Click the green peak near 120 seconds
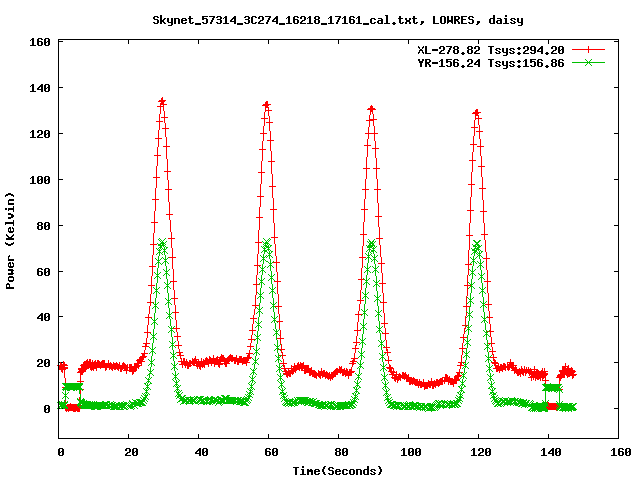The height and width of the screenshot is (480, 640). [476, 244]
